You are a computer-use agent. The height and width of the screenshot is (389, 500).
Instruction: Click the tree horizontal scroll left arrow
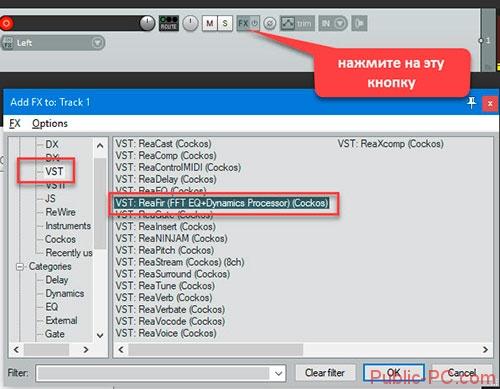pyautogui.click(x=16, y=350)
